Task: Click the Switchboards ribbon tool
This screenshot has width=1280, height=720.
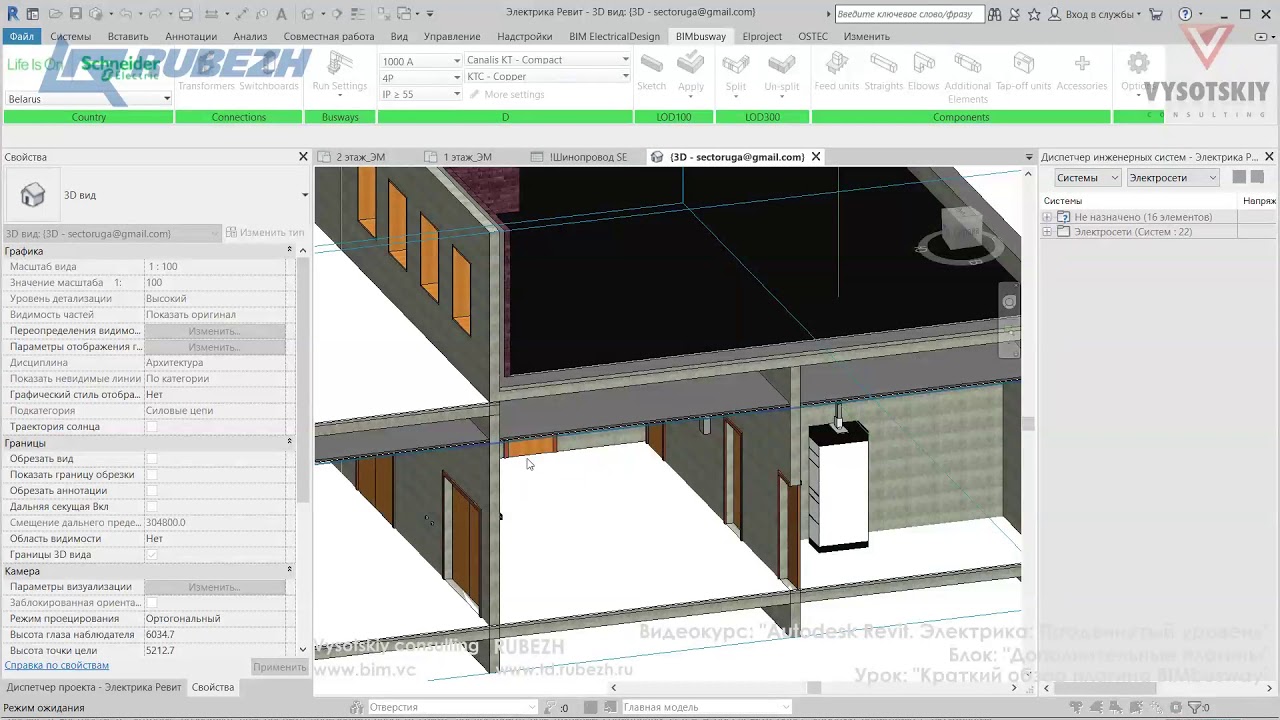Action: tap(269, 73)
